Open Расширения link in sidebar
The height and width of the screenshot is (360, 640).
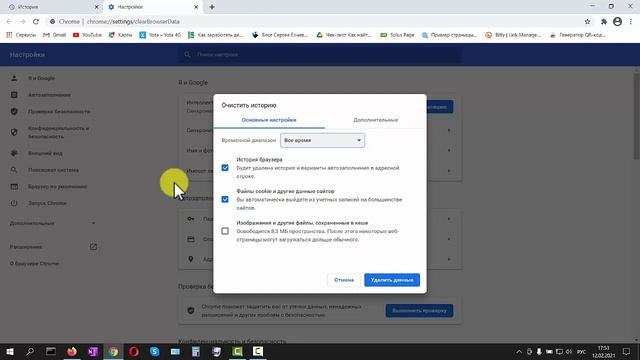pyautogui.click(x=52, y=247)
